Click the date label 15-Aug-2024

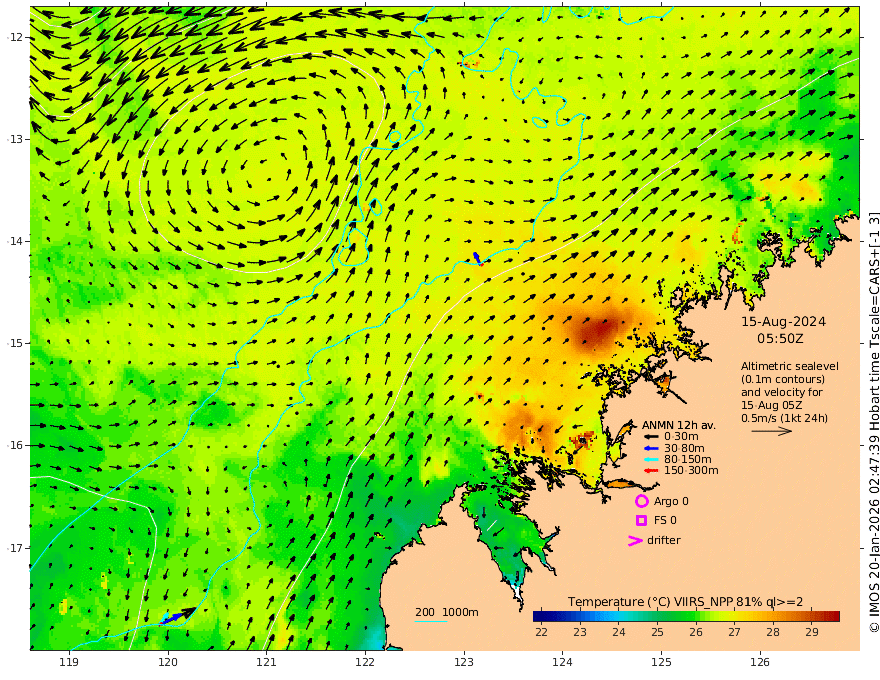pyautogui.click(x=783, y=321)
